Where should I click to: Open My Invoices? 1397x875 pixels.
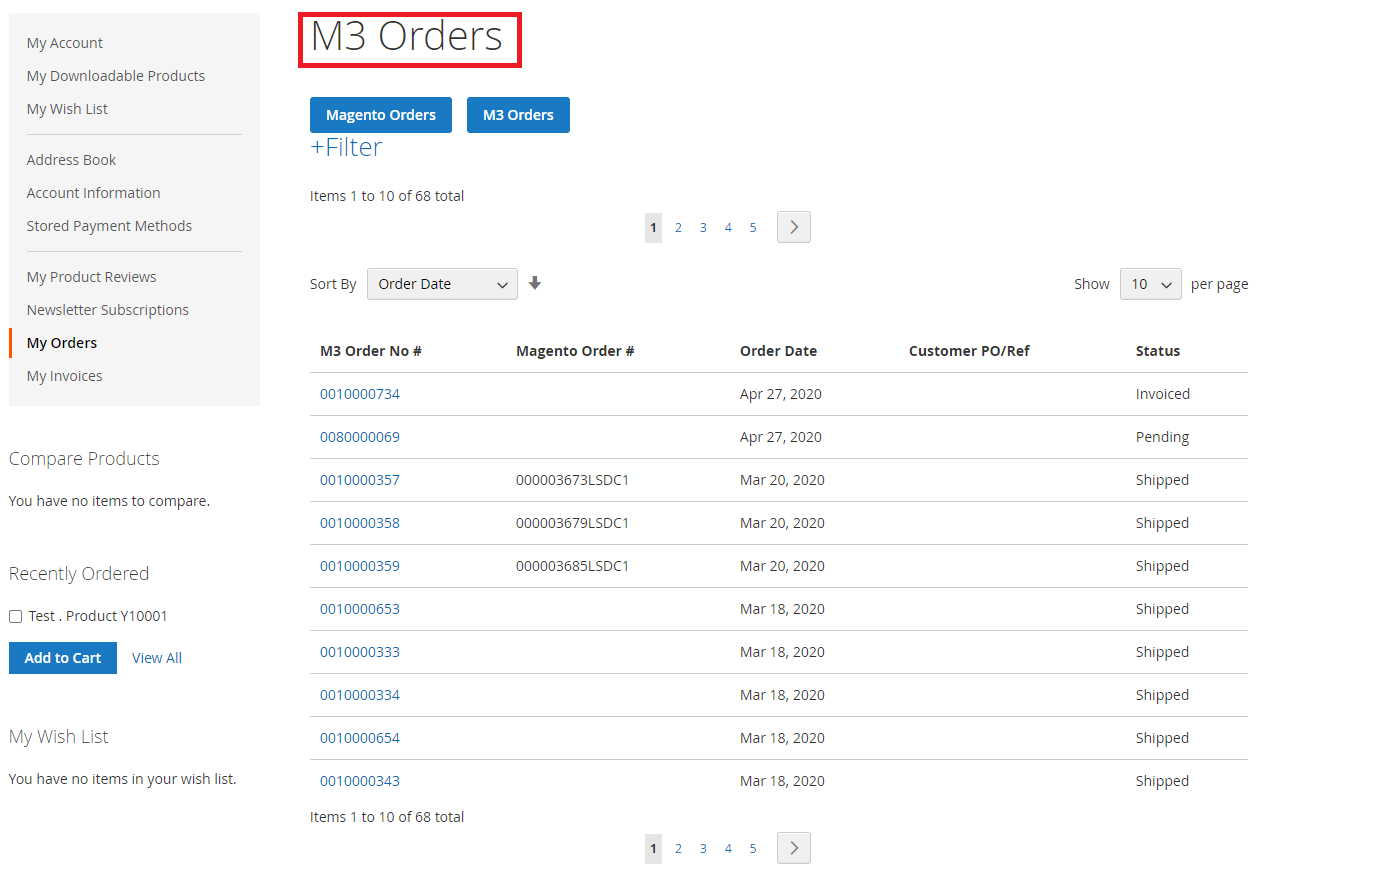point(65,376)
